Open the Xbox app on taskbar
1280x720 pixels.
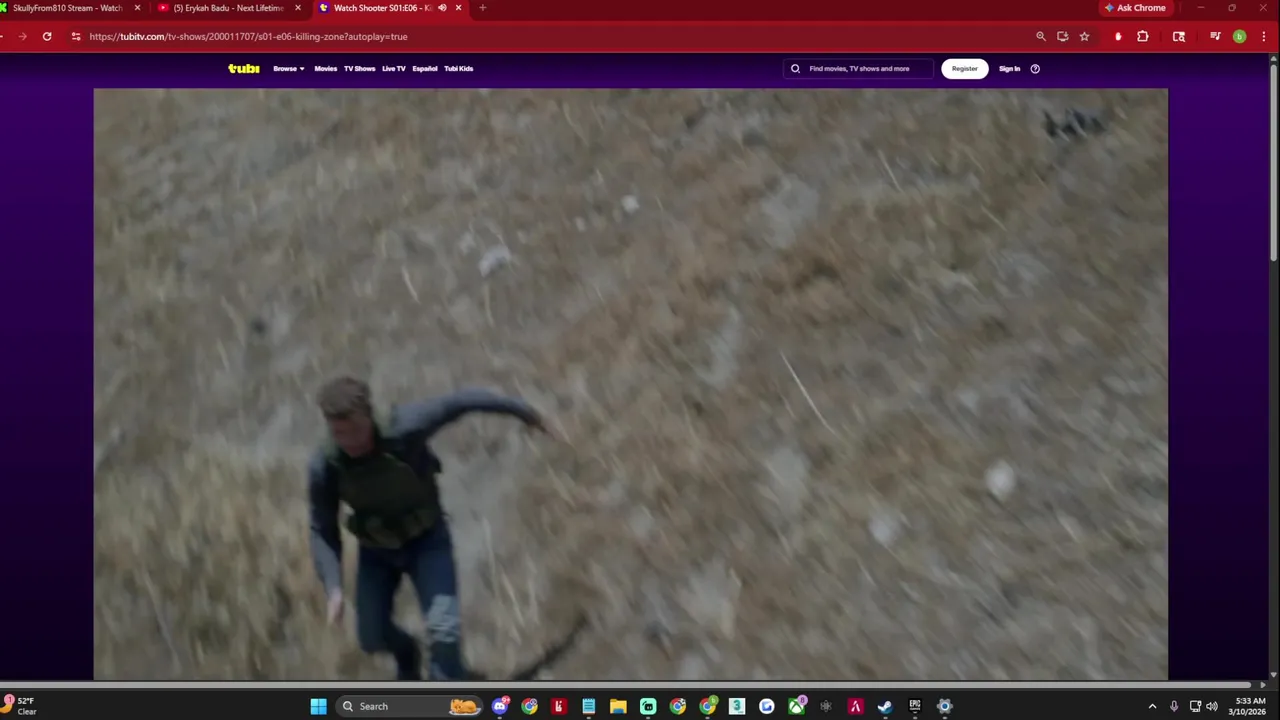coord(796,706)
